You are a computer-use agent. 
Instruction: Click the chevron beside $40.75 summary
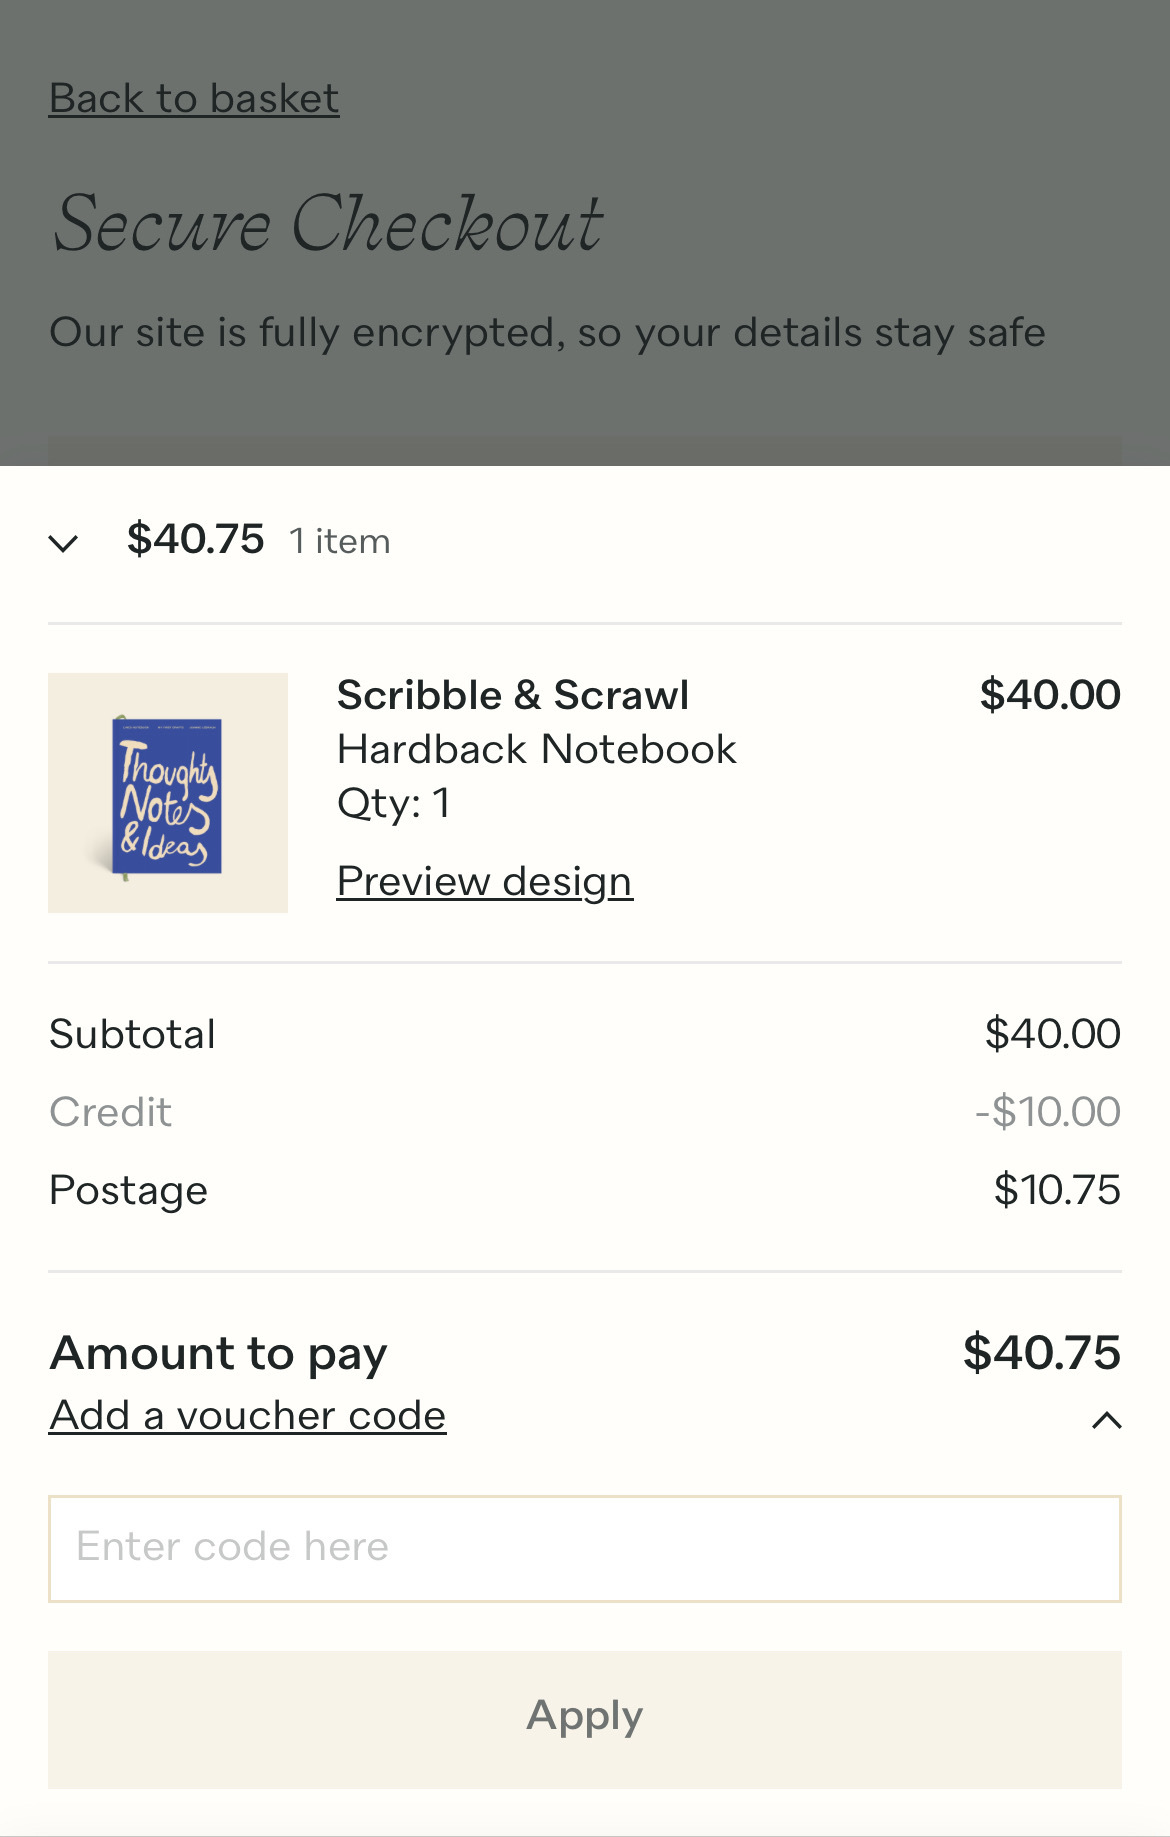64,543
